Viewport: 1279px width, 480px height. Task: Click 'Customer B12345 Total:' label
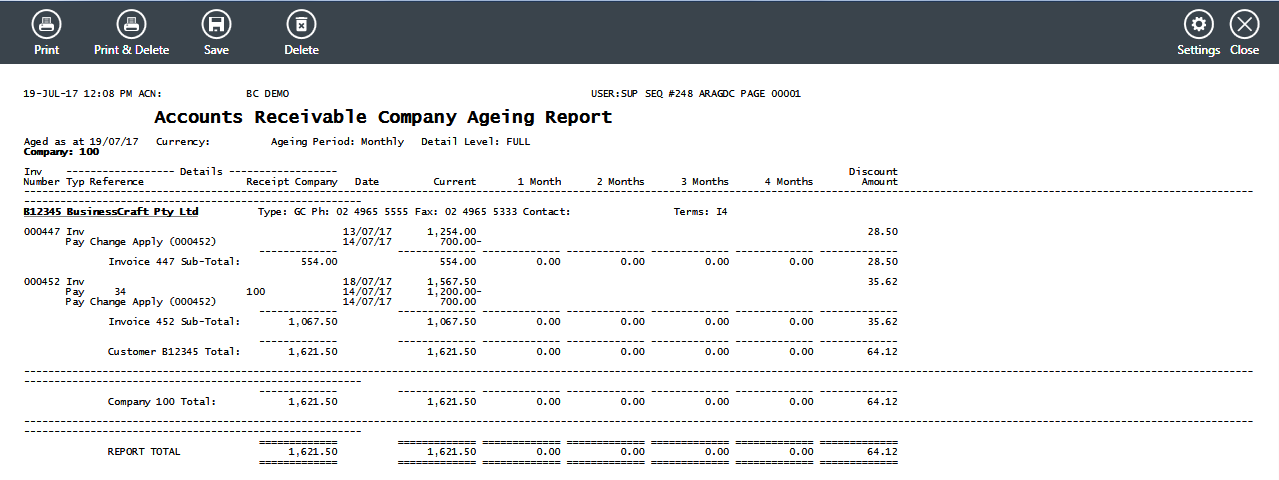175,352
